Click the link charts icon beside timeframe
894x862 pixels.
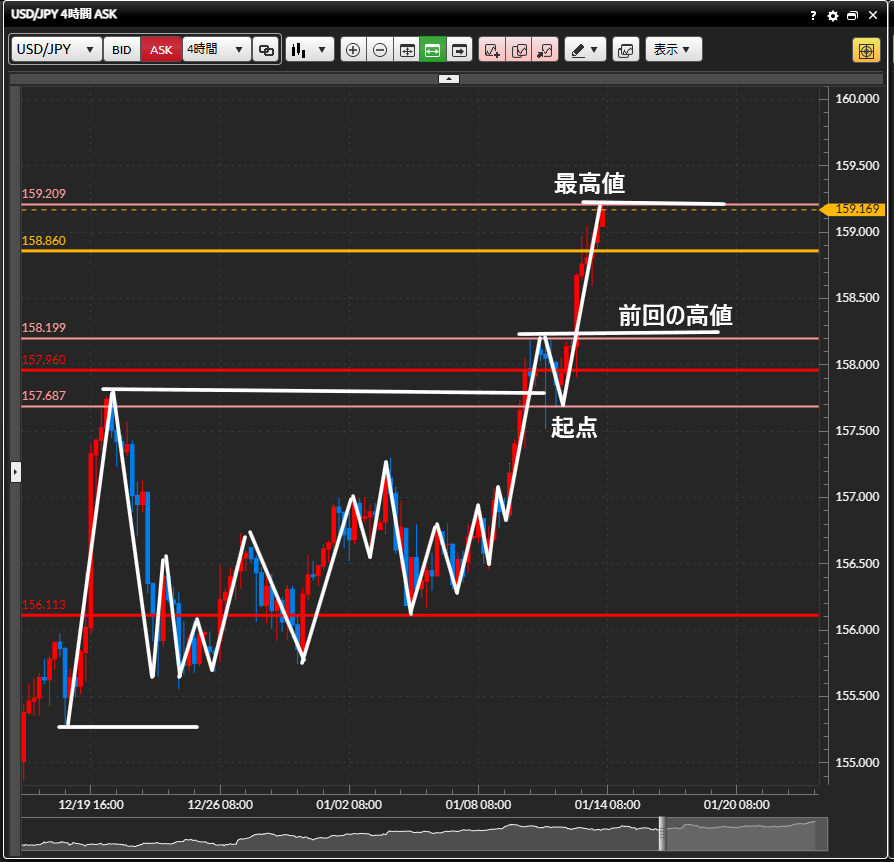tap(266, 49)
